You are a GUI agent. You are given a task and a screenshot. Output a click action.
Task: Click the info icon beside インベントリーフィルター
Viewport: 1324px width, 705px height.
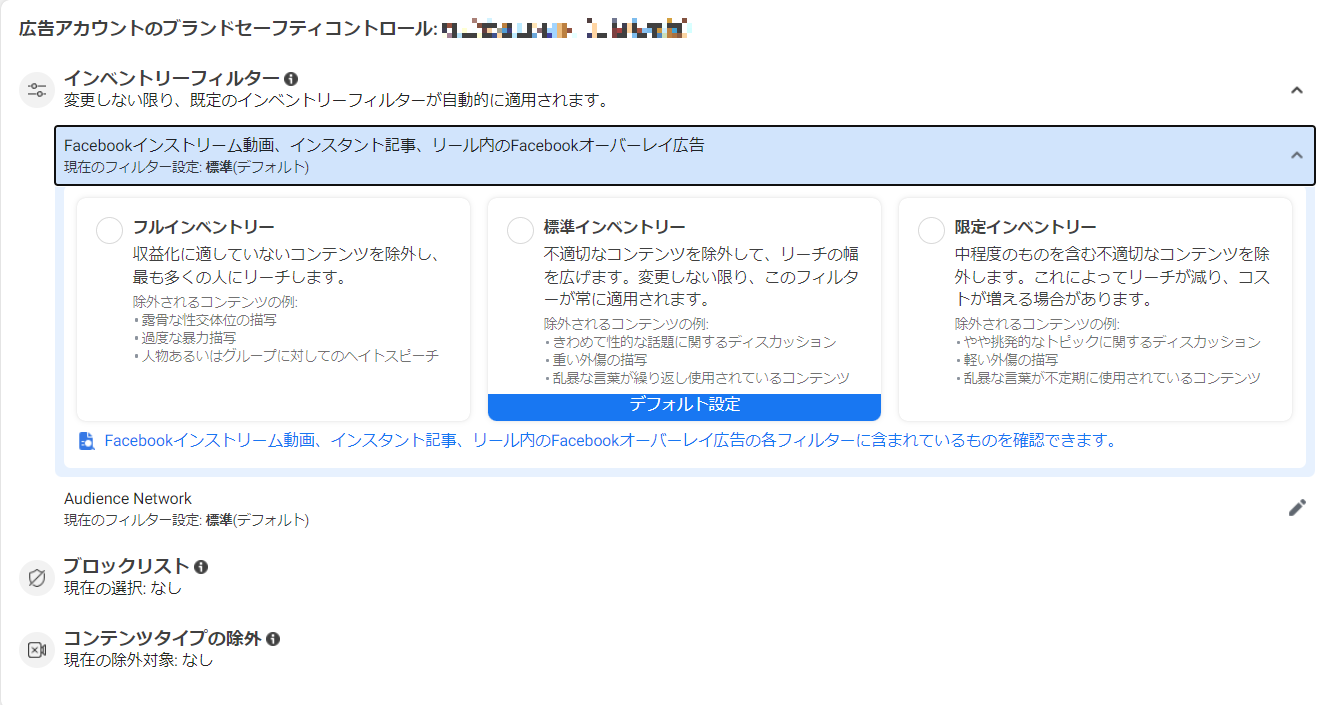(291, 78)
